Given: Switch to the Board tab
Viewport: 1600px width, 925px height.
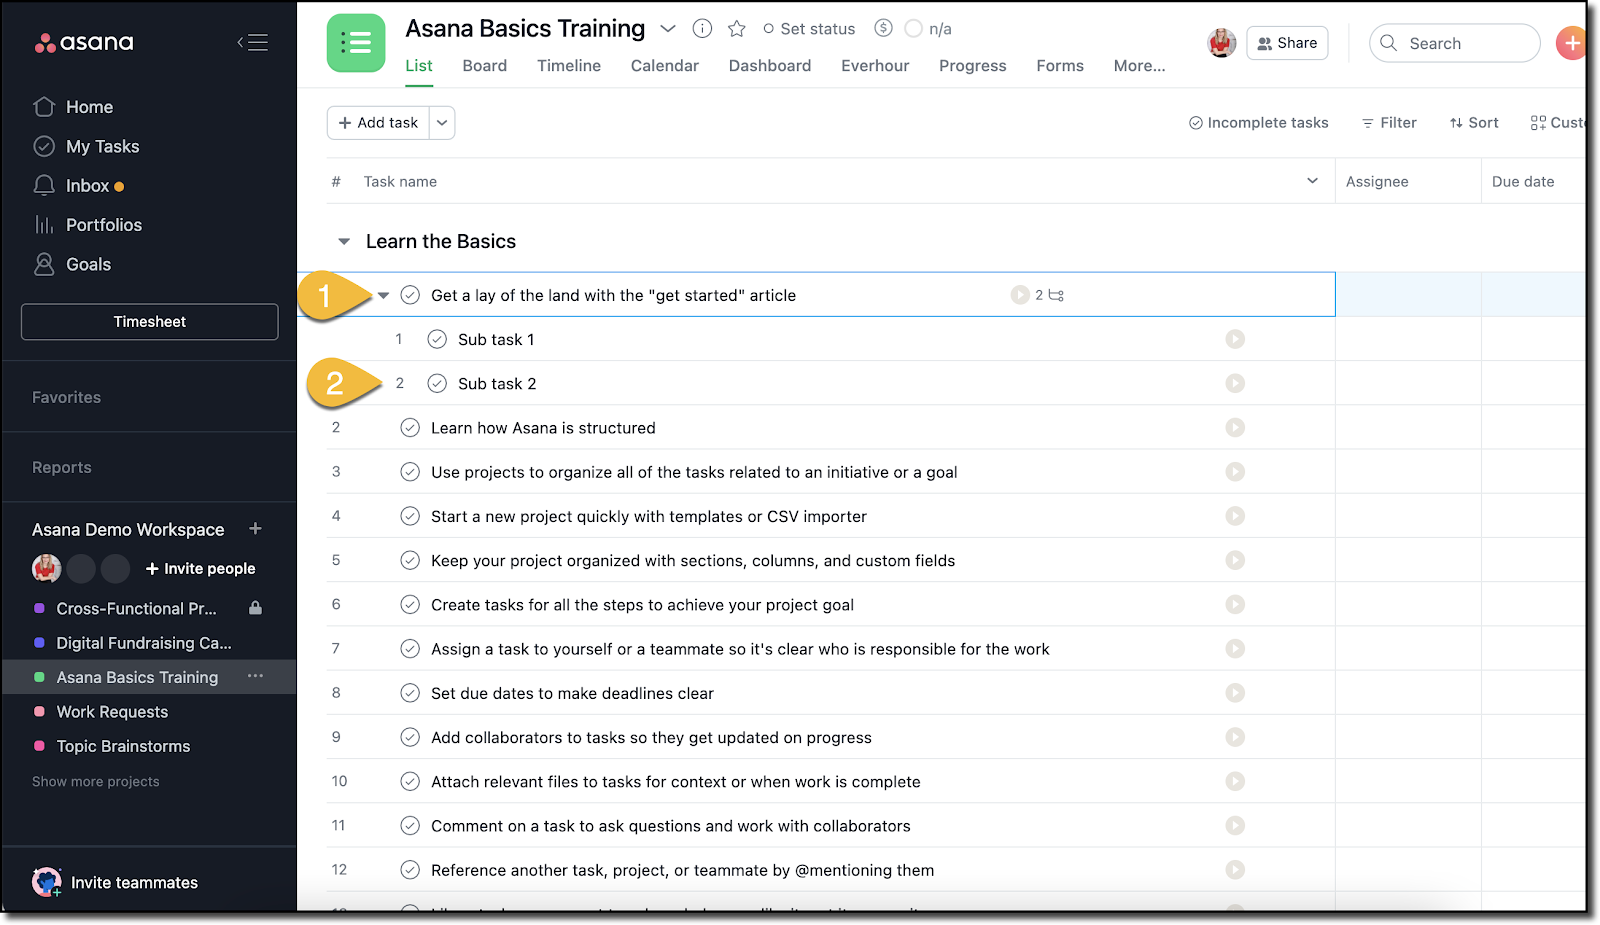Looking at the screenshot, I should point(485,66).
